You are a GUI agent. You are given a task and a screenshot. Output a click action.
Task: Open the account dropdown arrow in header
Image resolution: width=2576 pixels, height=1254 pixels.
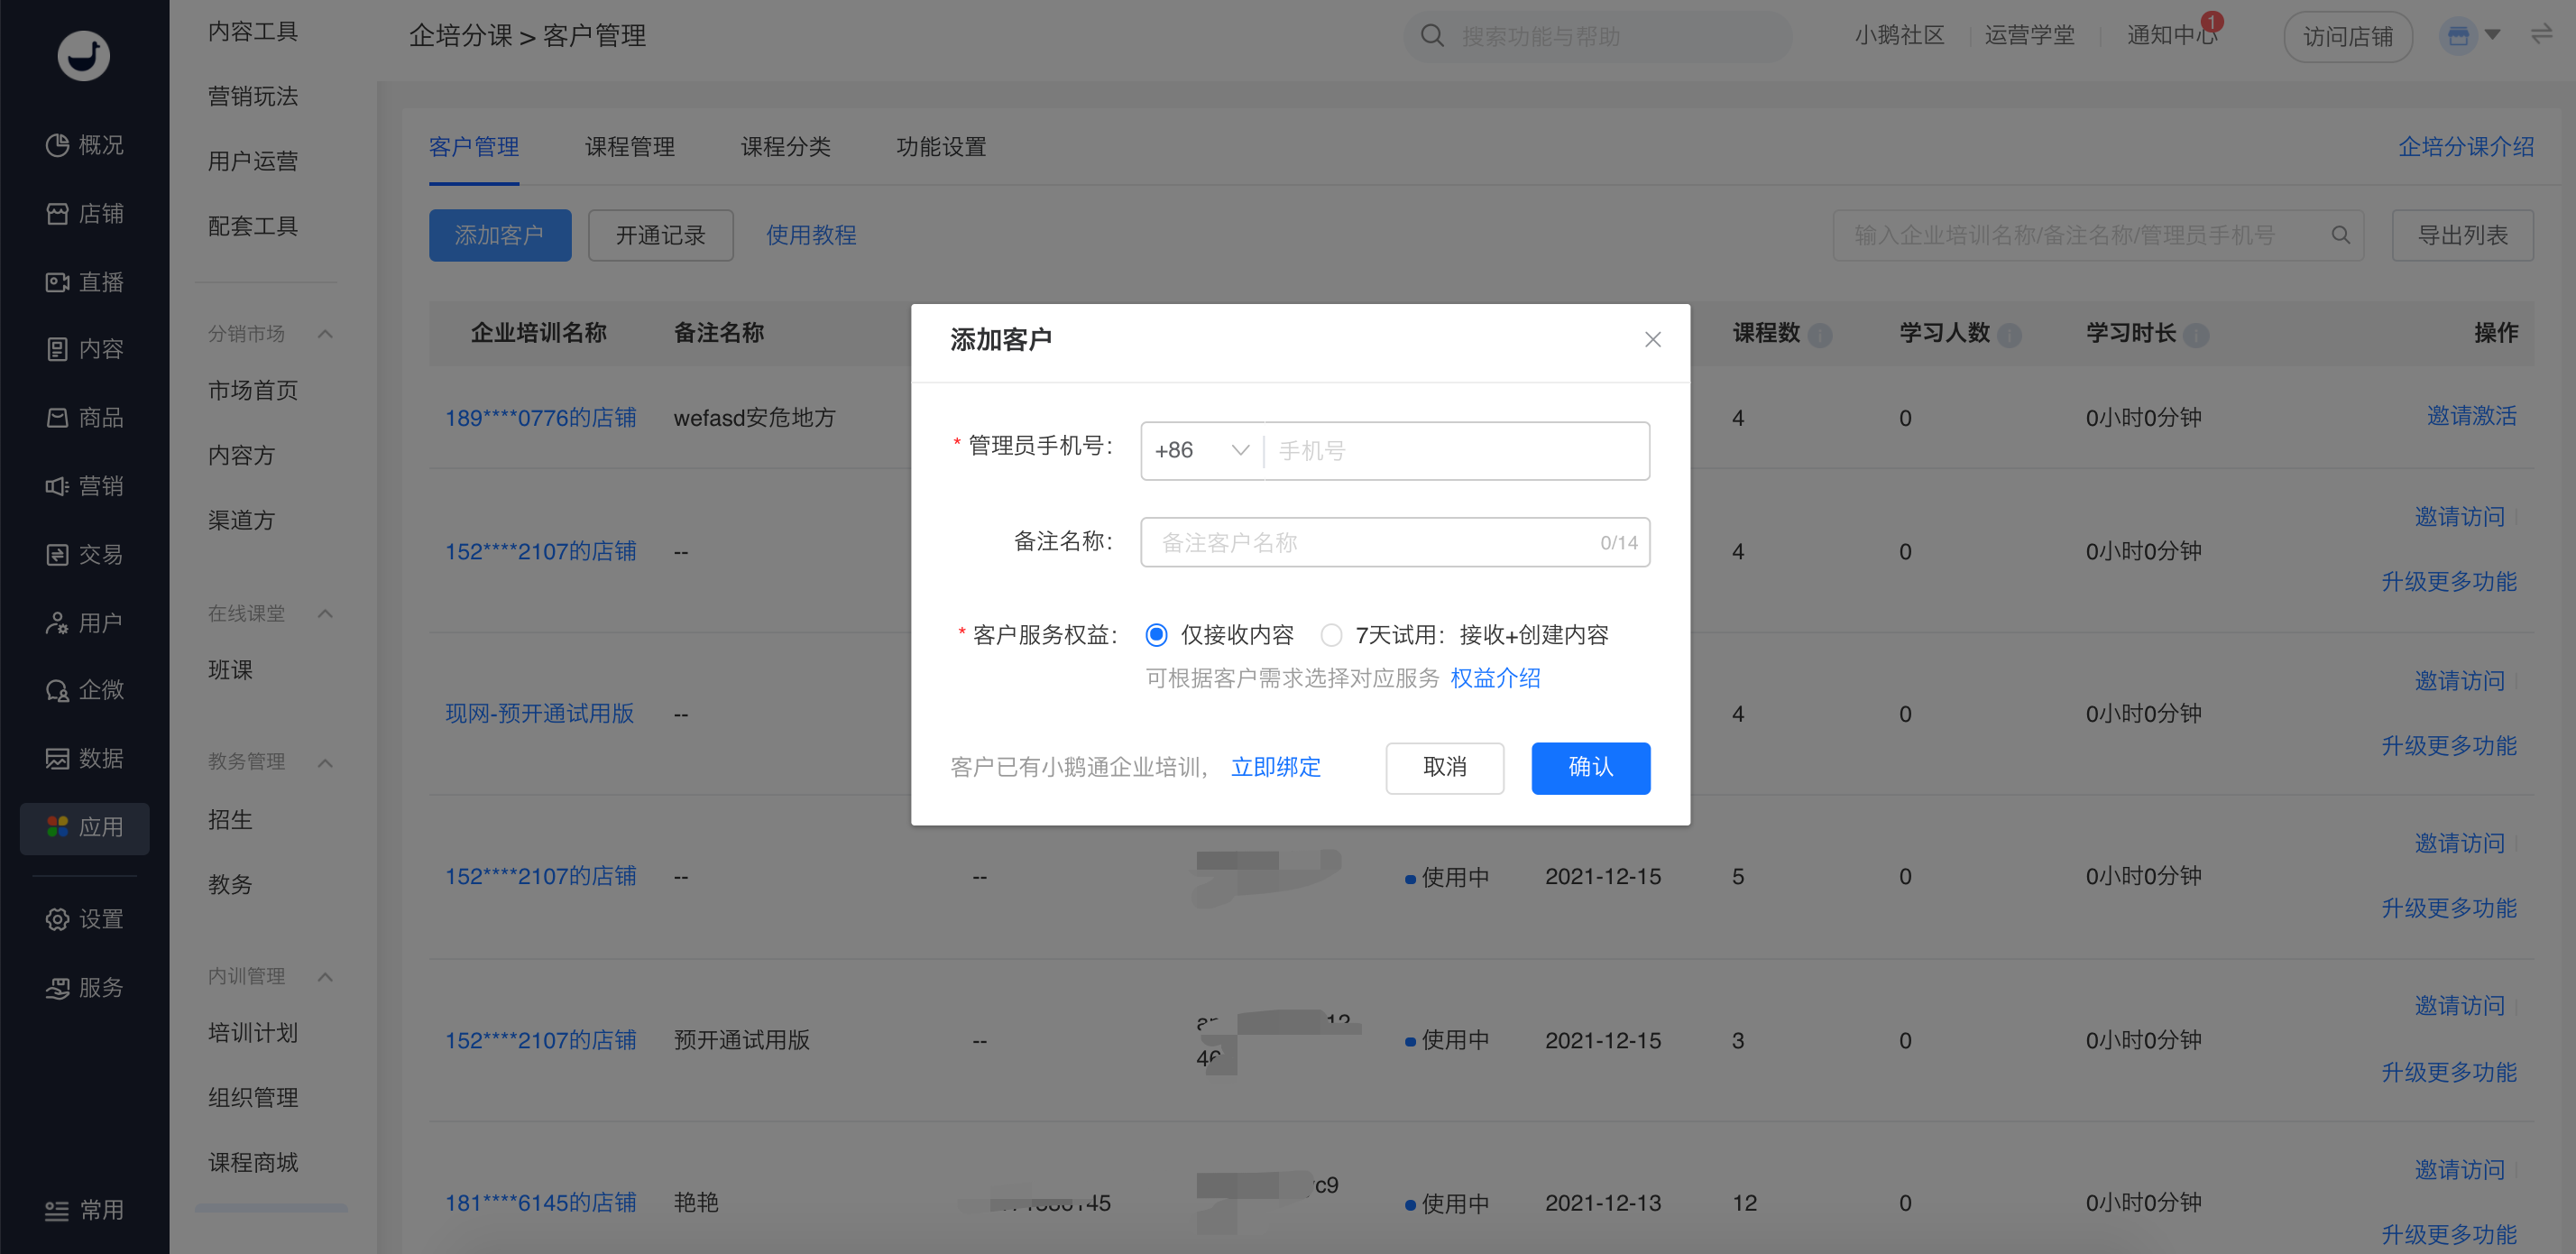coord(2492,36)
